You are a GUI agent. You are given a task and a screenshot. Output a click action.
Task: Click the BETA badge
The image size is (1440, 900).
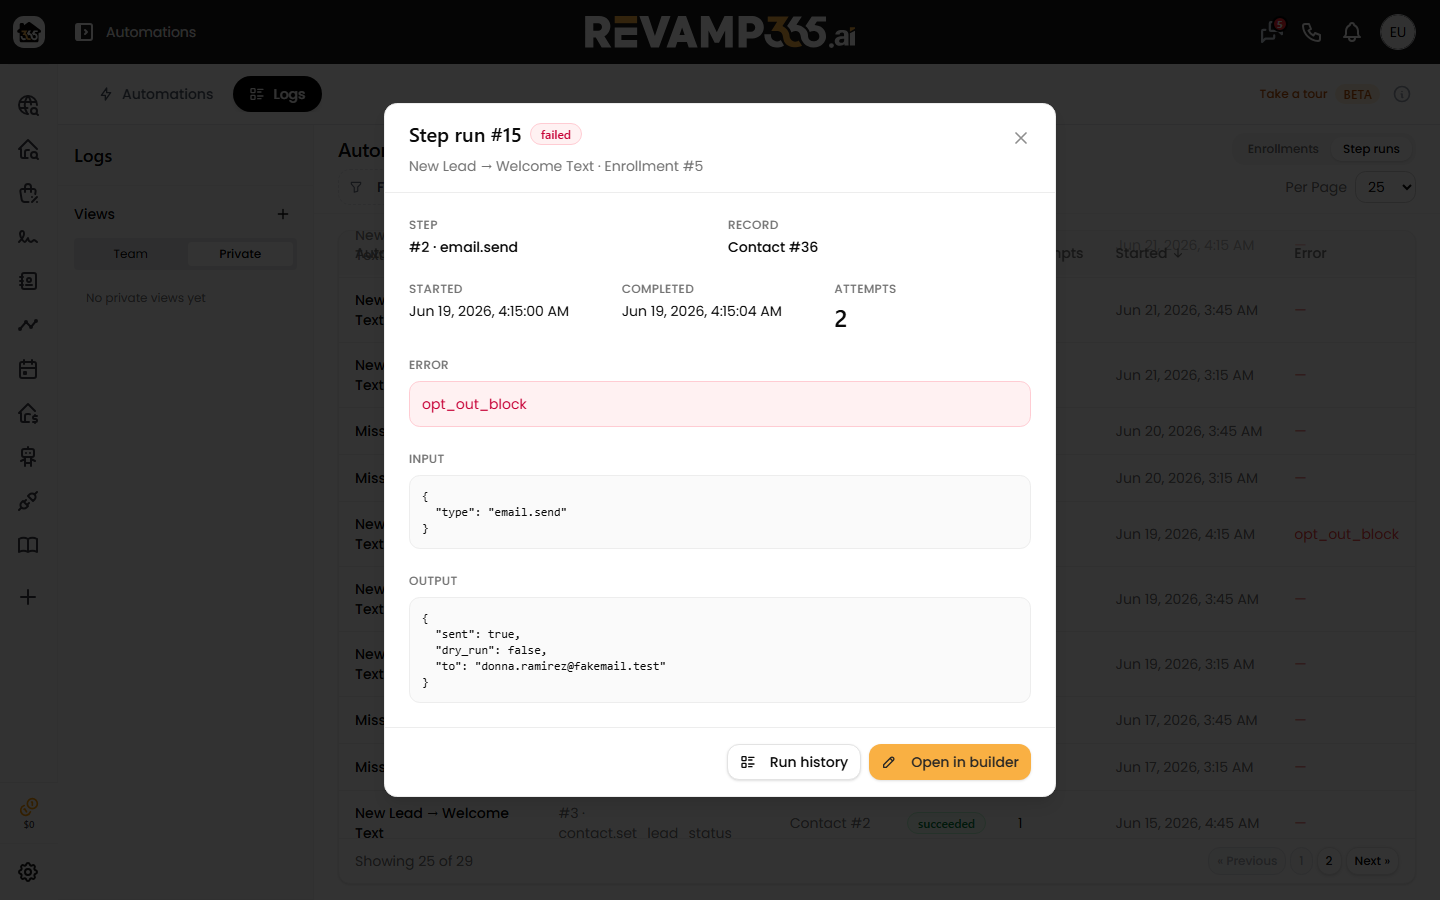click(1357, 95)
